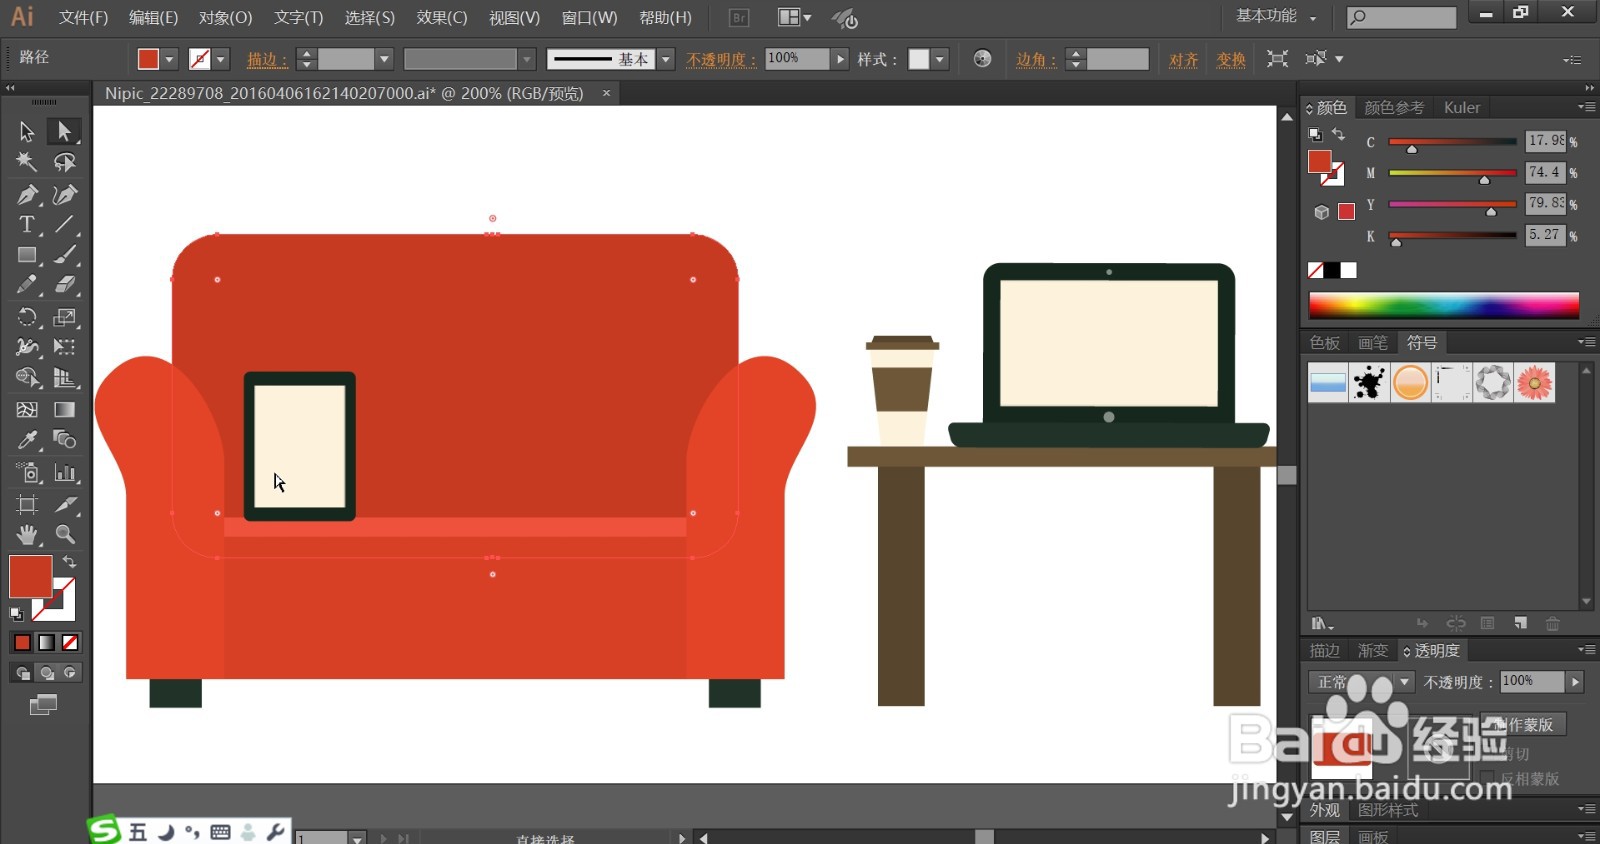Click the 制作蒙版 button

click(1523, 724)
